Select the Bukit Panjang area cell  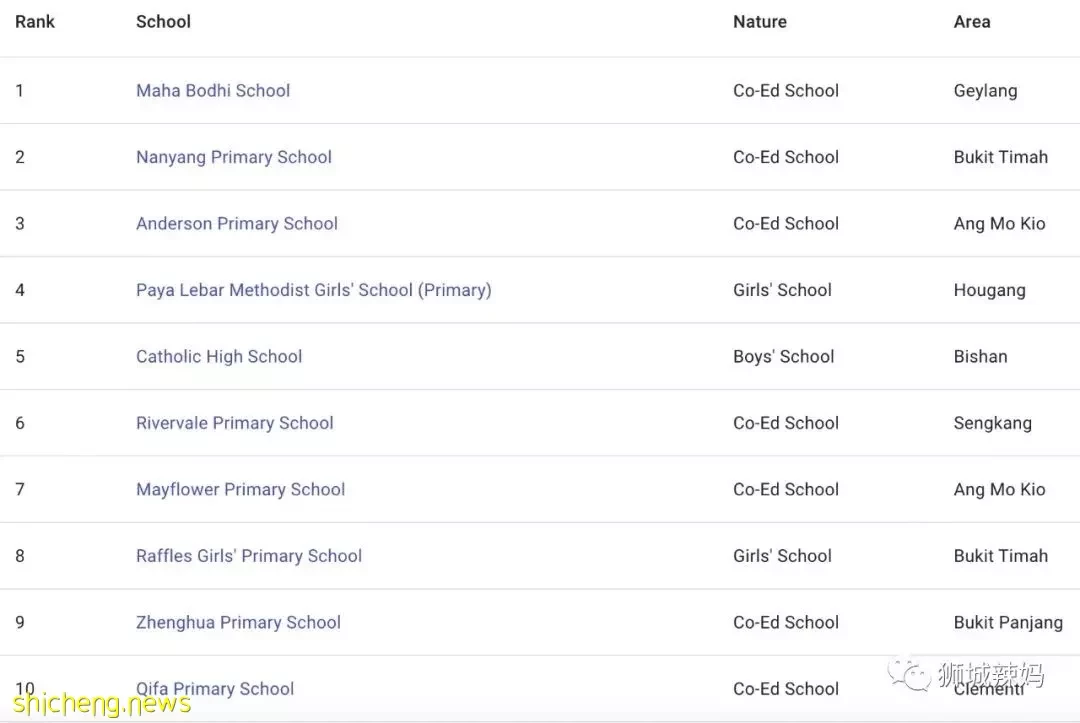(1008, 623)
